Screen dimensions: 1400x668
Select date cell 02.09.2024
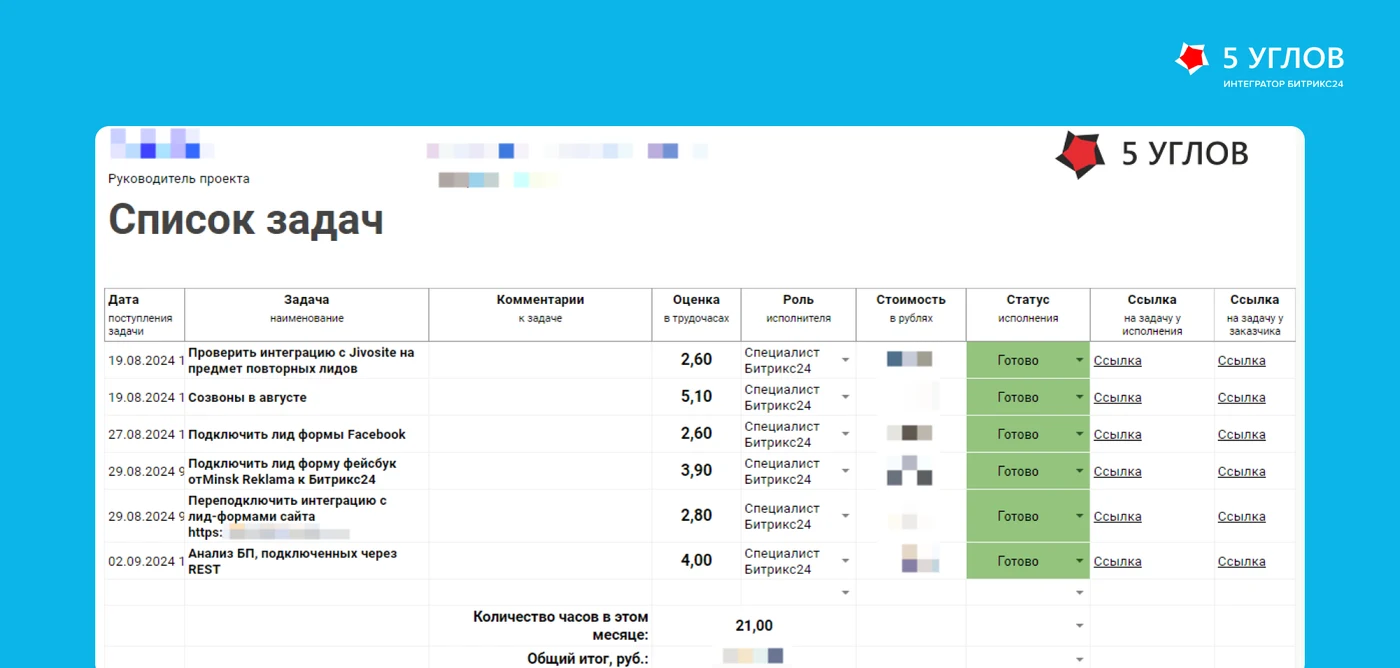pyautogui.click(x=145, y=562)
